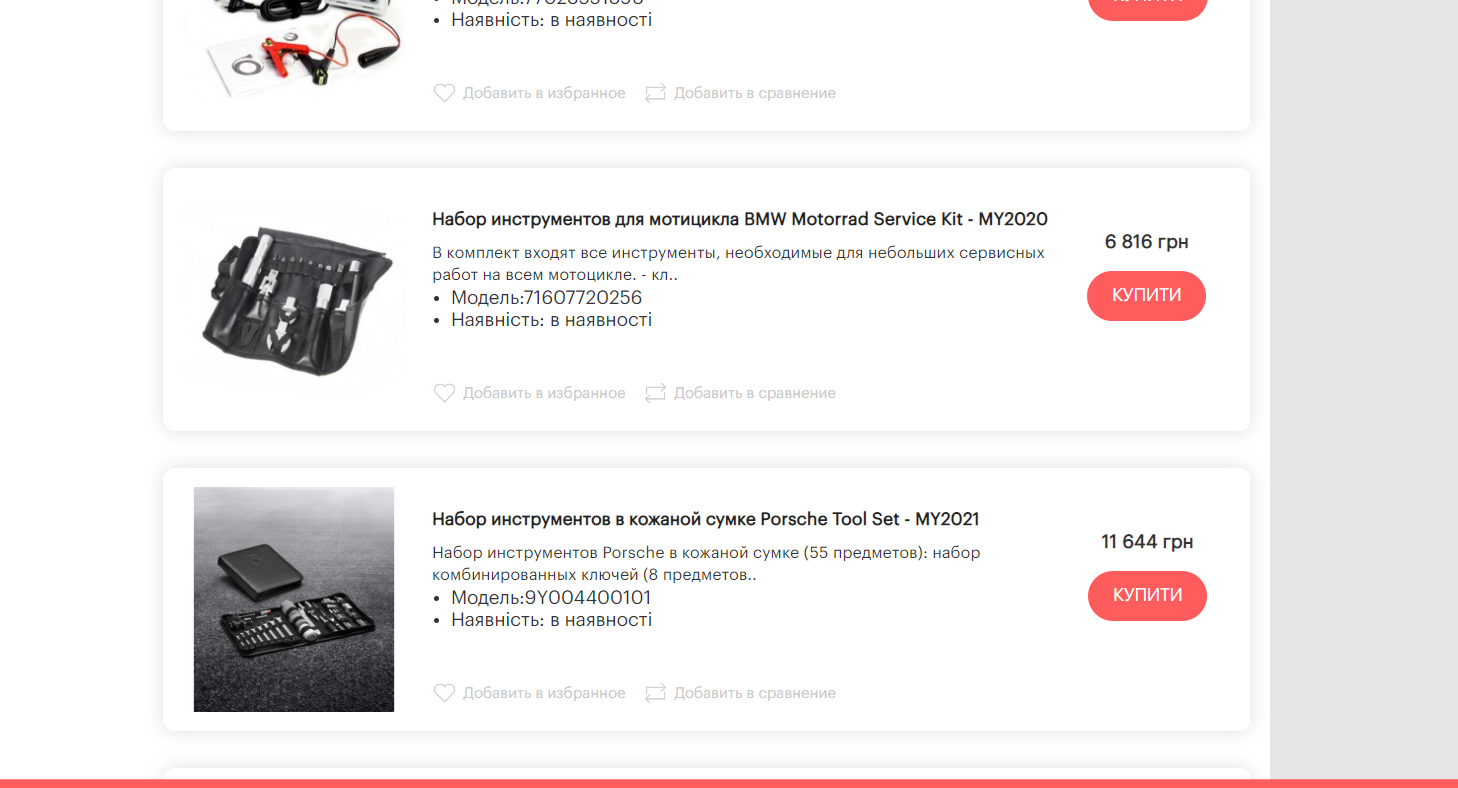Click compare arrows icon for BMW Motorrad kit
This screenshot has height=788, width=1458.
[655, 393]
